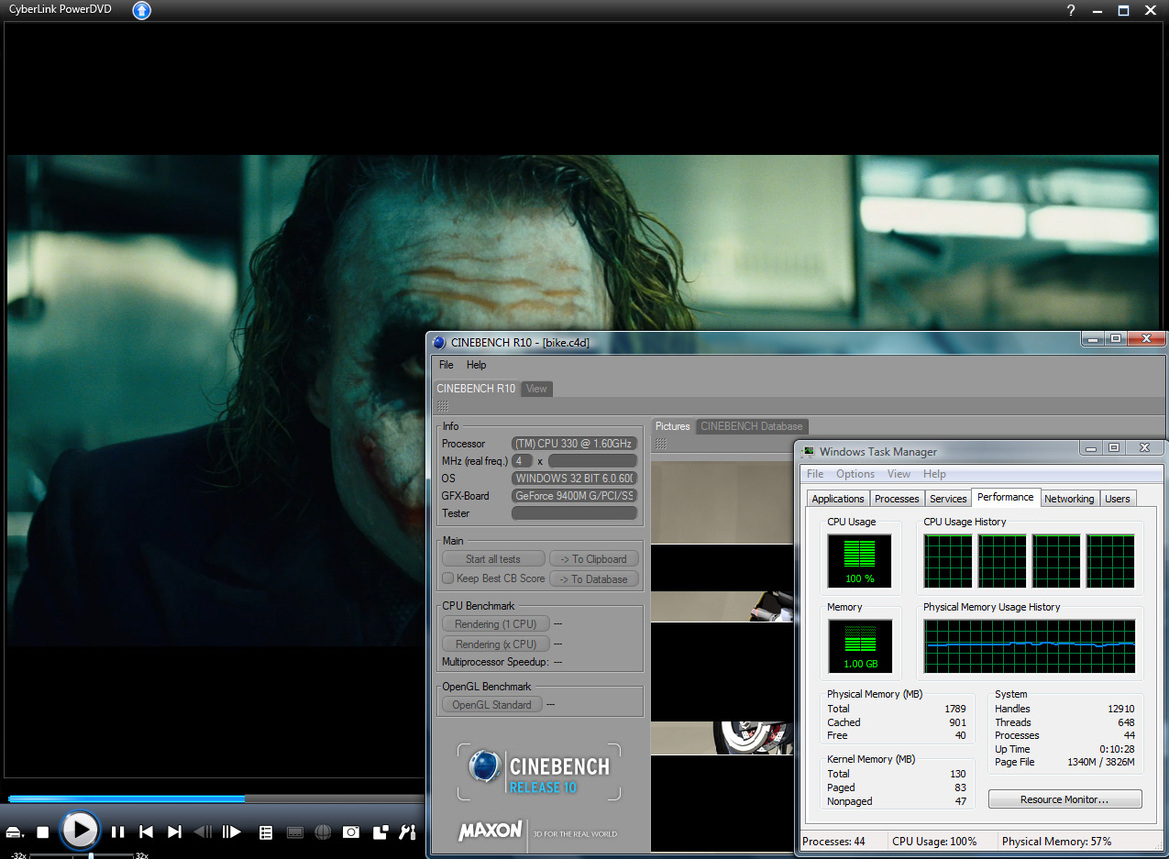Open Task Manager File menu

point(815,474)
